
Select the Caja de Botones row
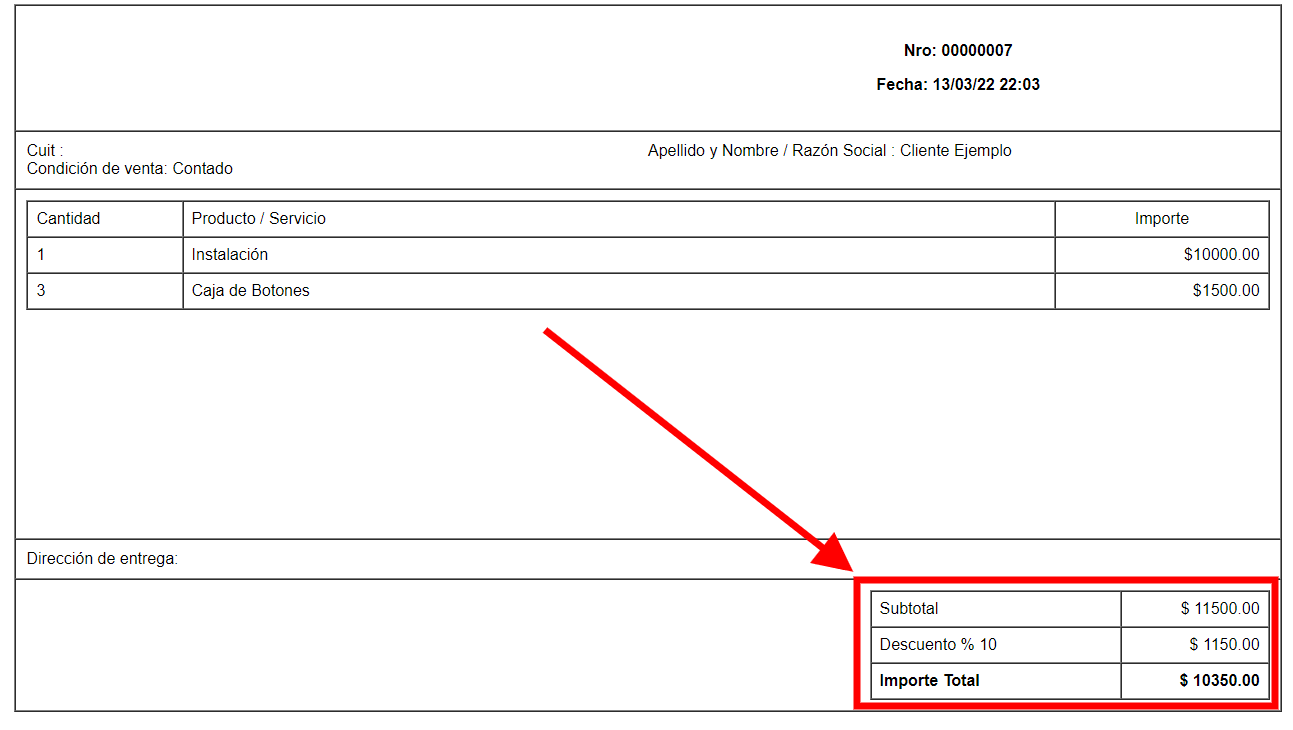click(x=251, y=291)
